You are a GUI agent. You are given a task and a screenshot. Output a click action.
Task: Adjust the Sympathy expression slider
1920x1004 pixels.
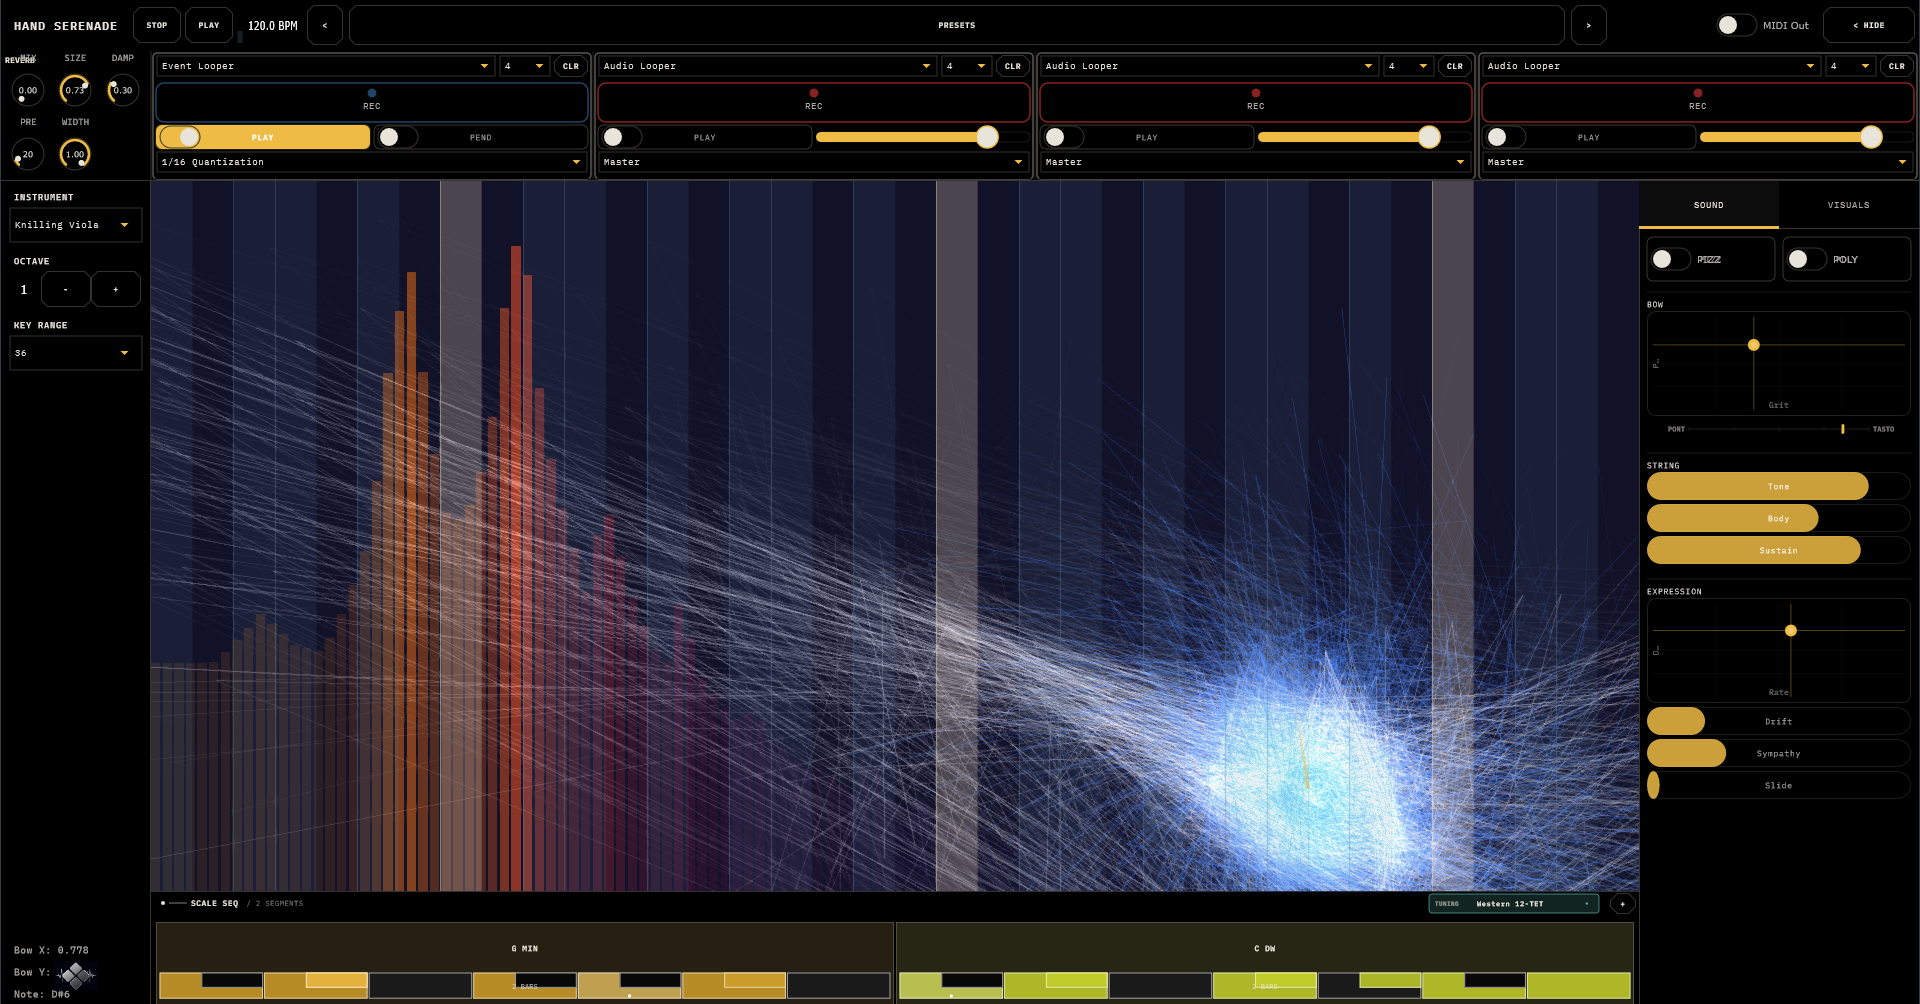[x=1779, y=753]
